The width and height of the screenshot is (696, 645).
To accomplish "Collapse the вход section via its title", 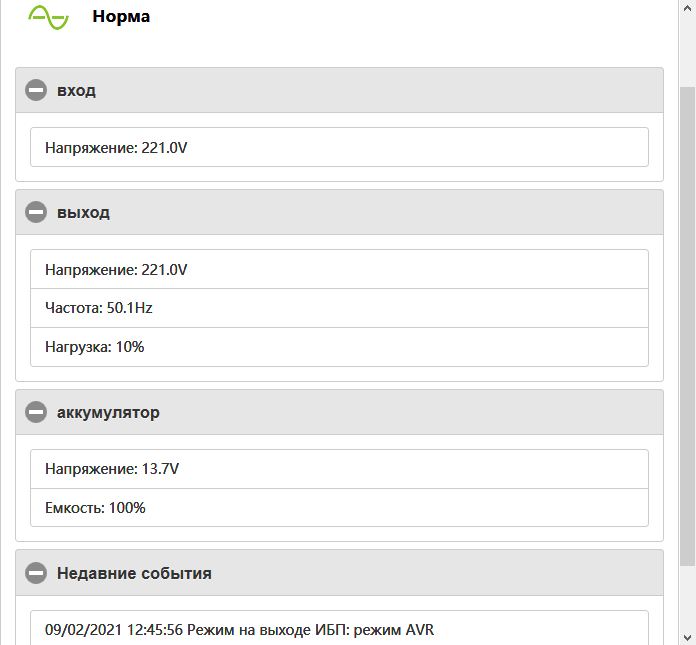I will [x=77, y=91].
